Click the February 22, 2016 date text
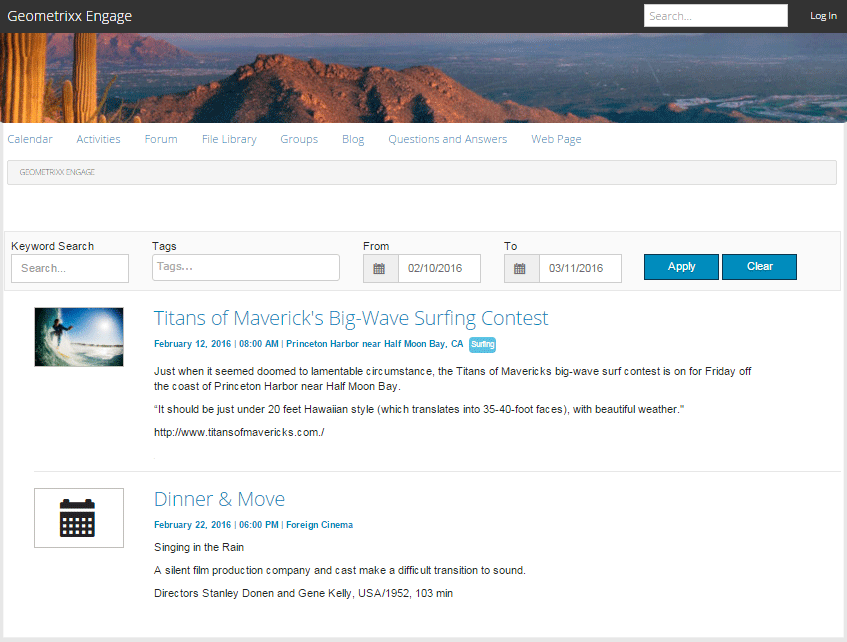This screenshot has height=642, width=847. point(192,525)
